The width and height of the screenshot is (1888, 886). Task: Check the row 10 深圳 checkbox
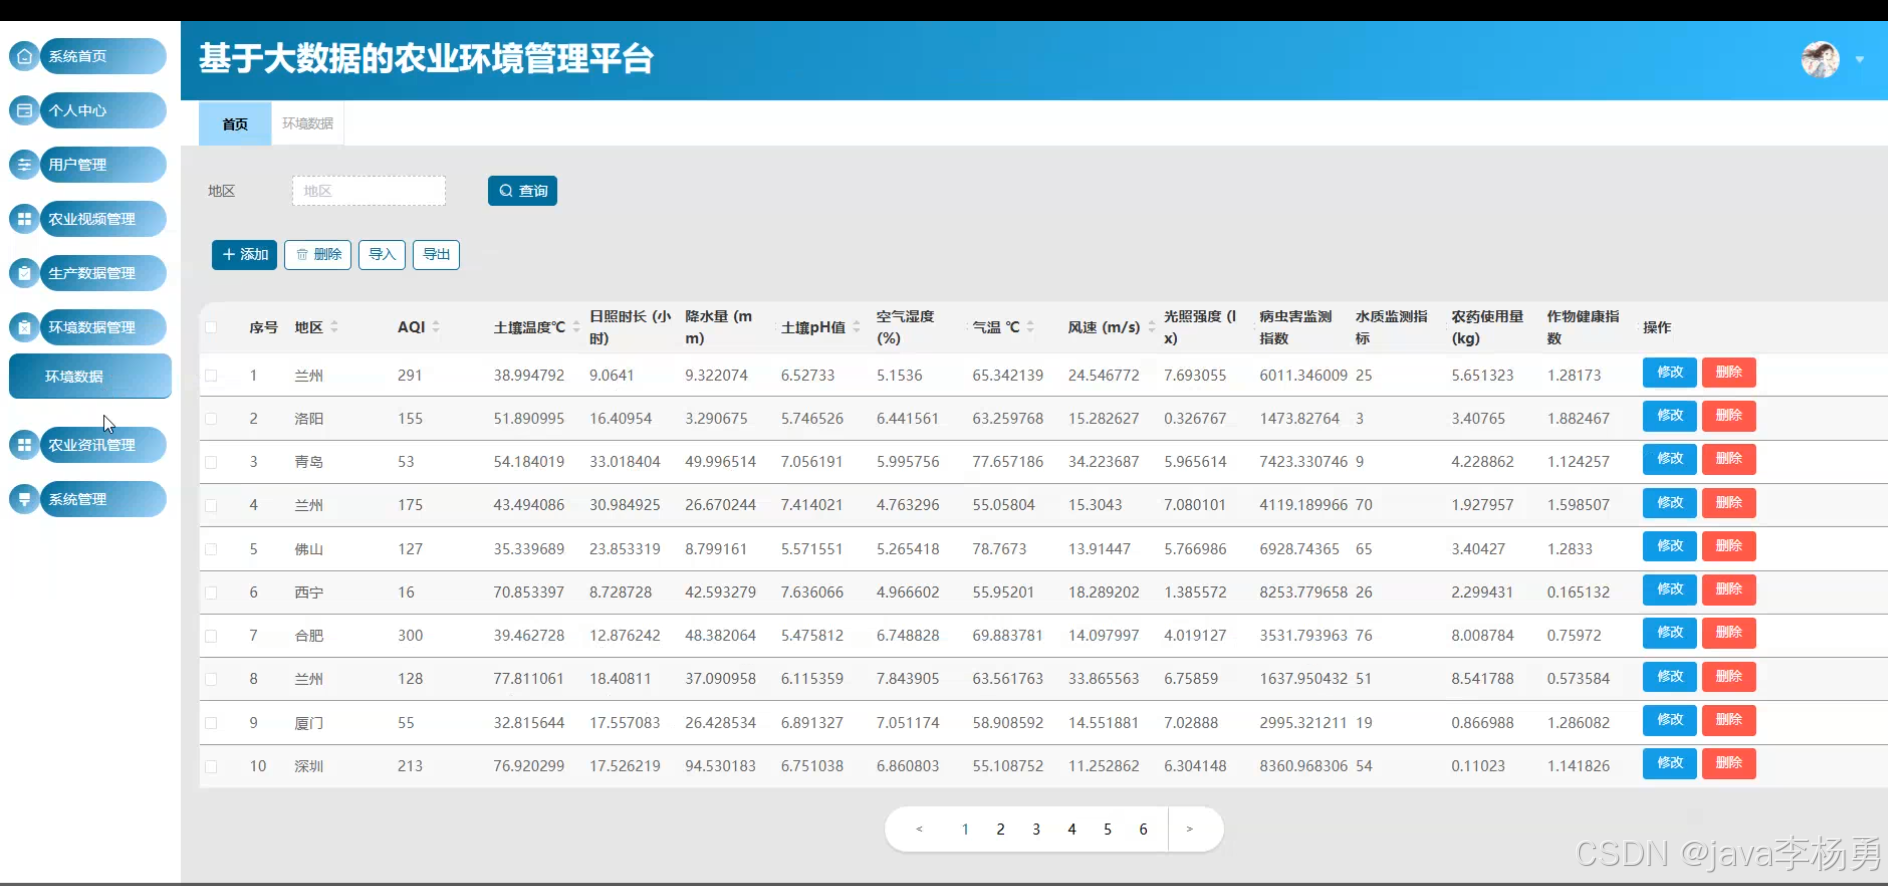pos(211,766)
